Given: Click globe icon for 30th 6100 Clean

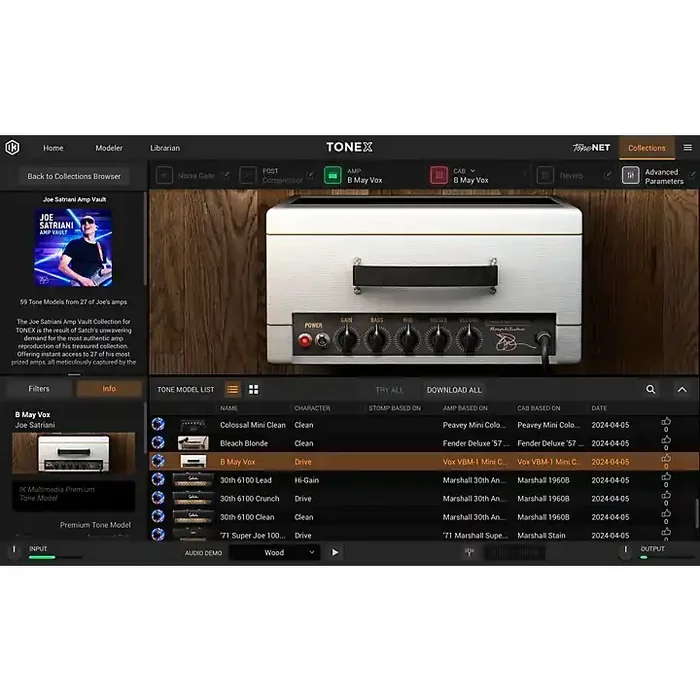Looking at the screenshot, I should (158, 516).
